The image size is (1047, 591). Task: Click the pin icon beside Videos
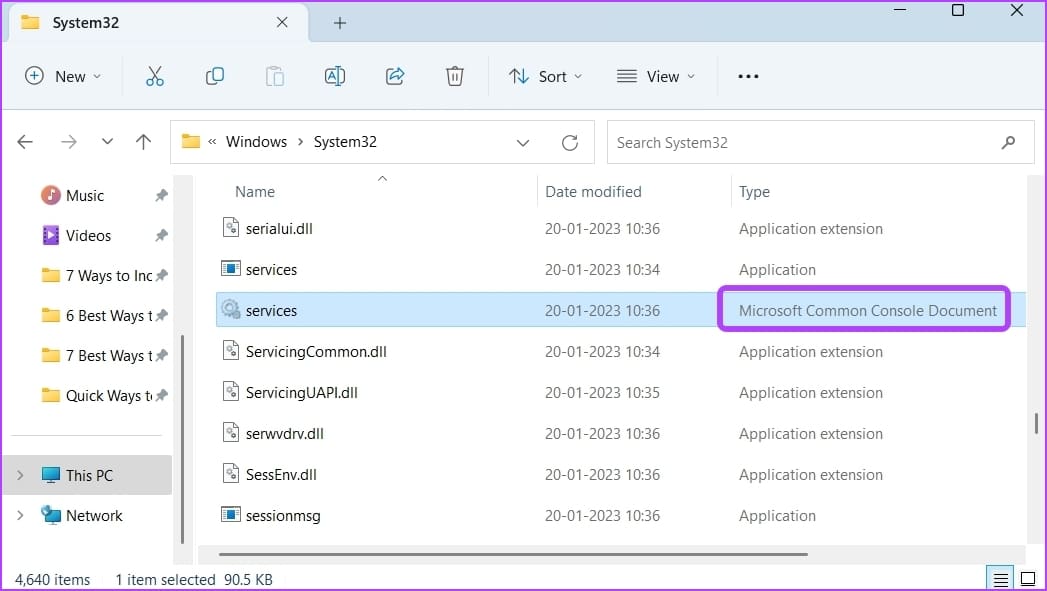click(161, 235)
